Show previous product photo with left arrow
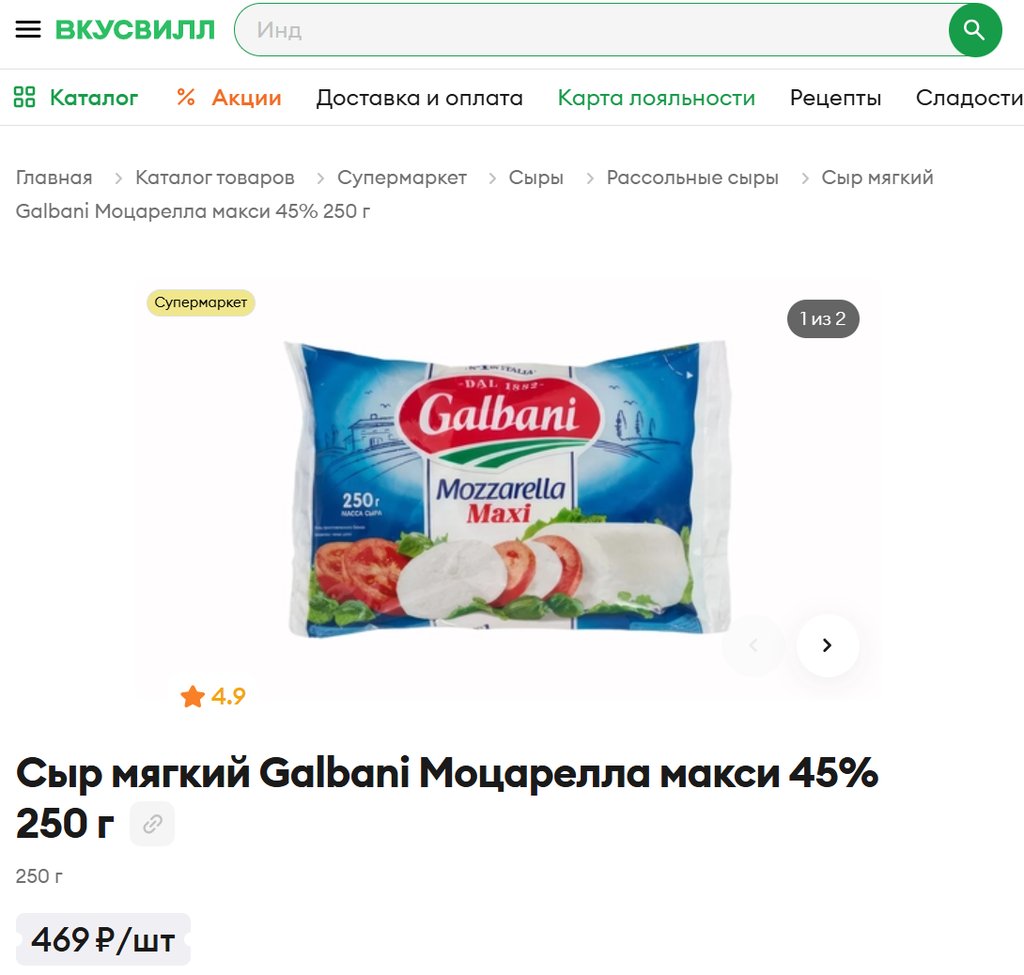 point(753,645)
